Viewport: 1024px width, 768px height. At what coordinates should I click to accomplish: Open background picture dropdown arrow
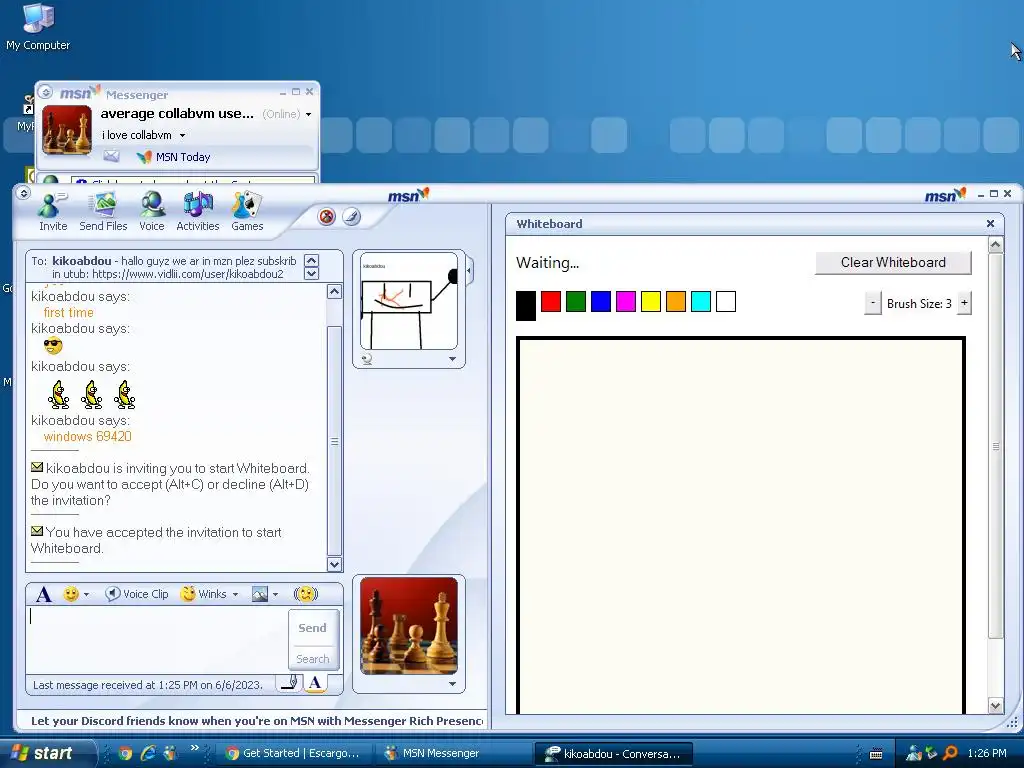coord(276,594)
